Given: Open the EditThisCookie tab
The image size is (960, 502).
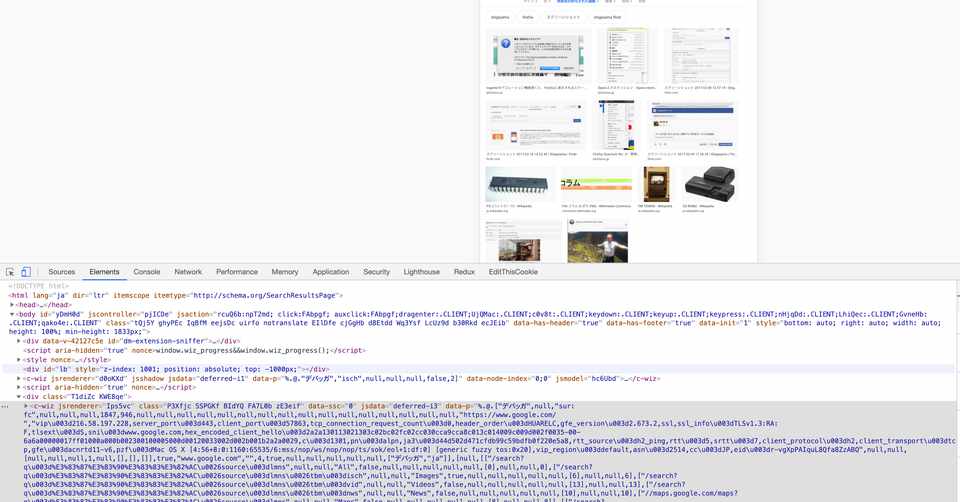Looking at the screenshot, I should pyautogui.click(x=513, y=272).
